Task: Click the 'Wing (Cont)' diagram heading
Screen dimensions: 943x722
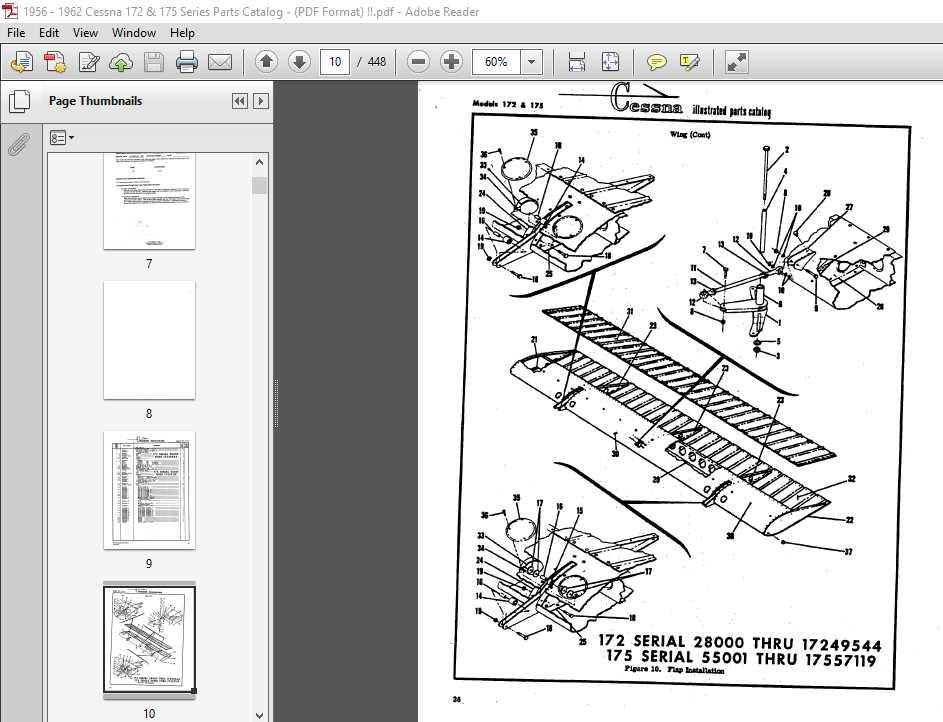Action: 690,135
